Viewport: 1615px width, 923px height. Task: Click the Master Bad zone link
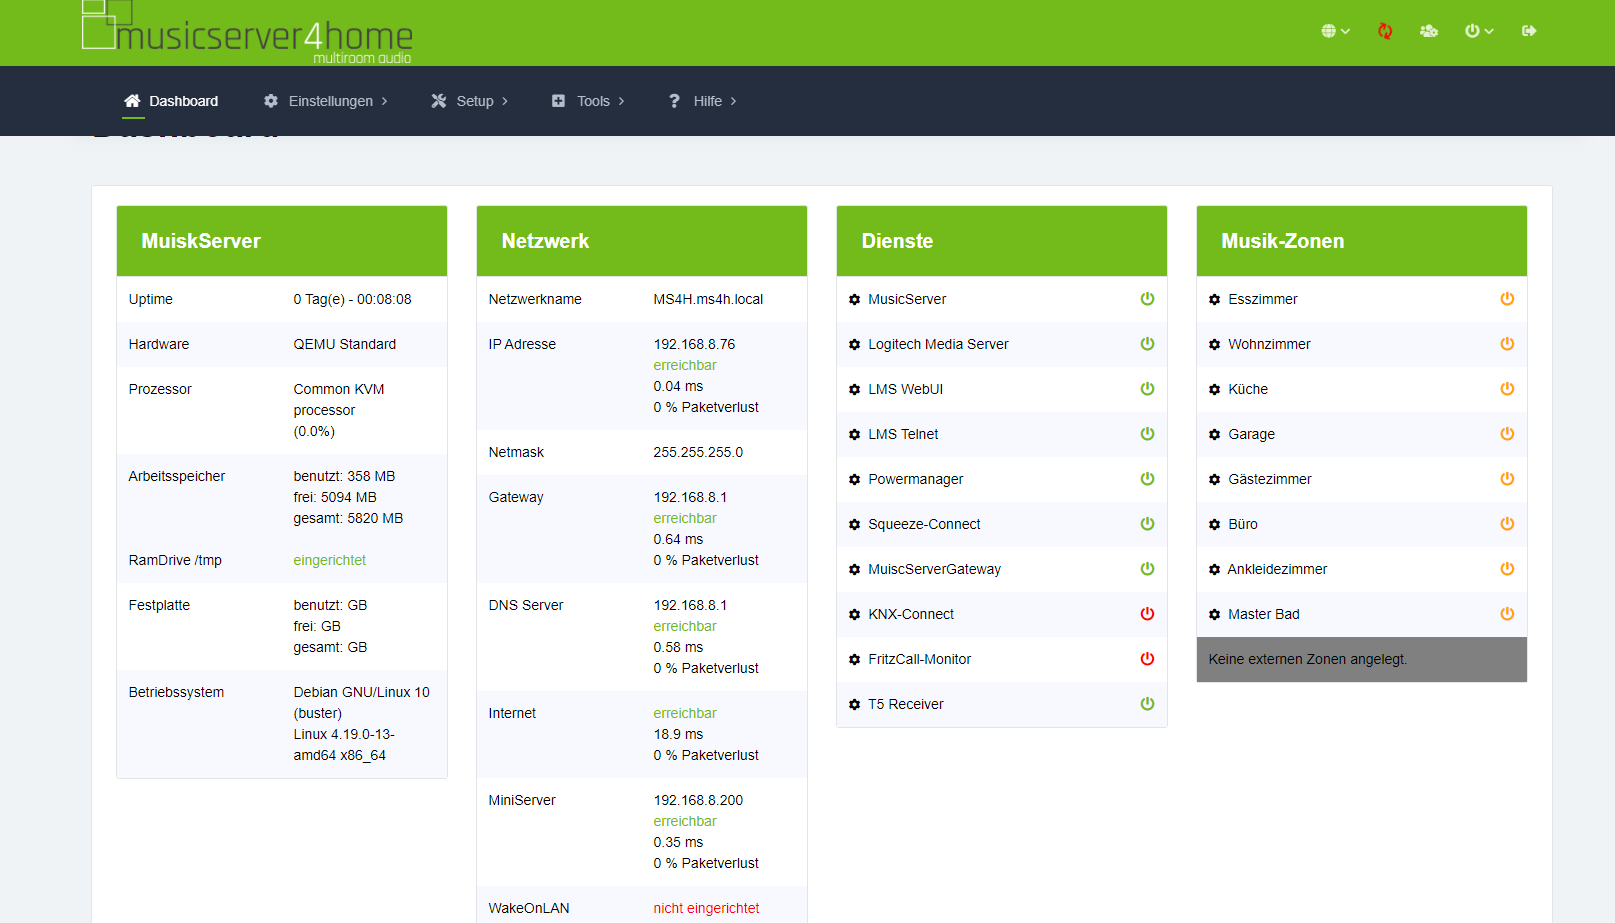pyautogui.click(x=1263, y=614)
